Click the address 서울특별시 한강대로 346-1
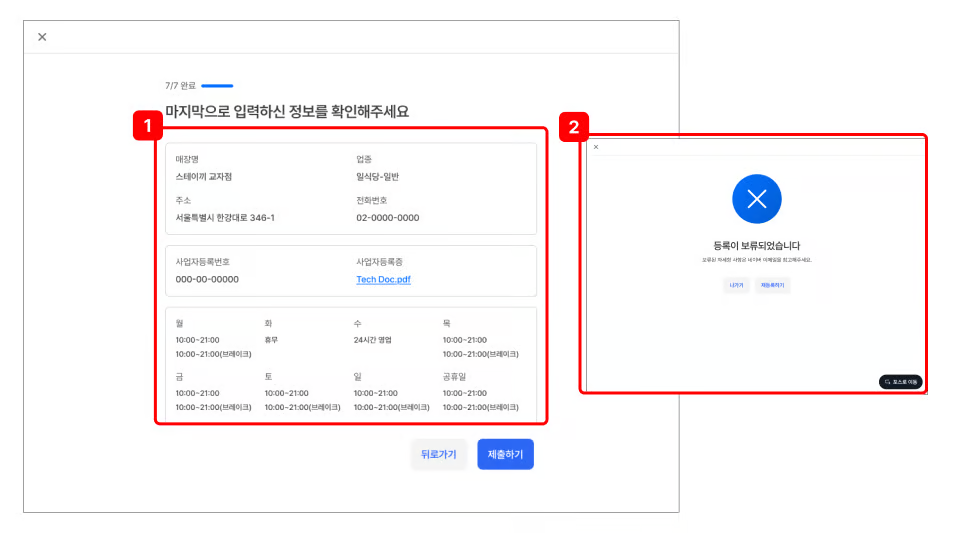 [225, 218]
